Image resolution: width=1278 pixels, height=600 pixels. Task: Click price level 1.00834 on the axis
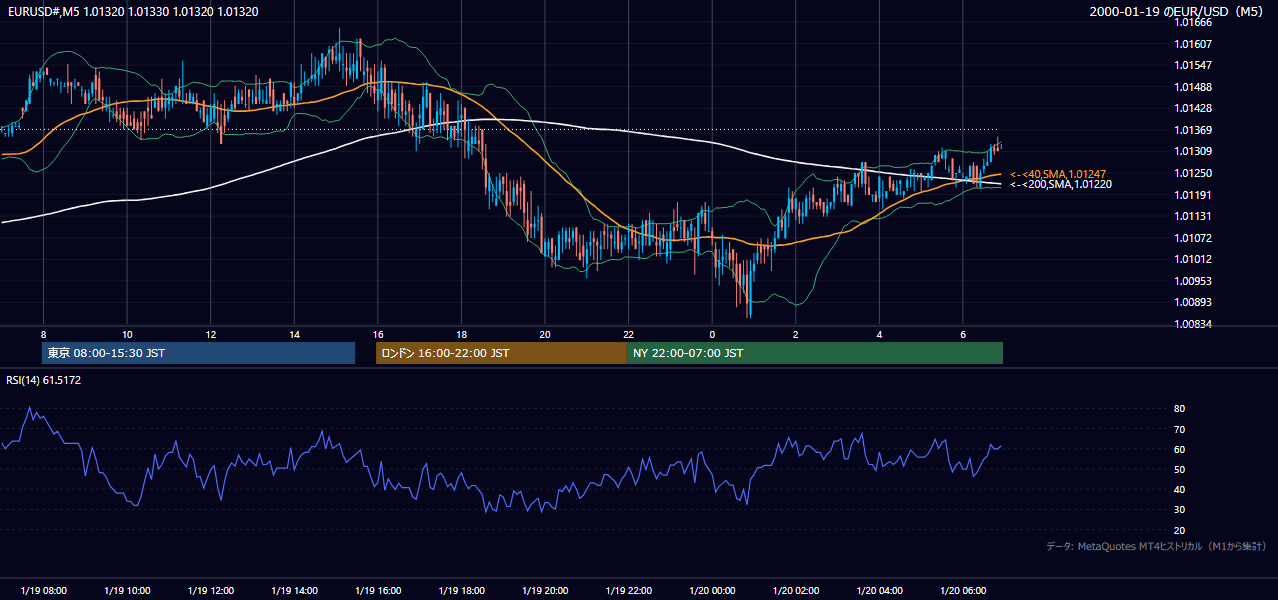pyautogui.click(x=1193, y=324)
